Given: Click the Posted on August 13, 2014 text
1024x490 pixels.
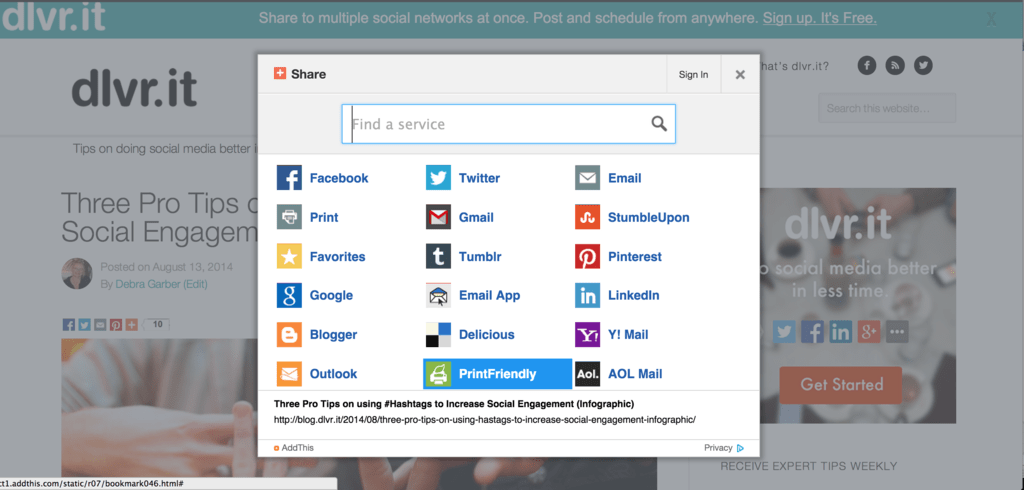Looking at the screenshot, I should pos(167,267).
